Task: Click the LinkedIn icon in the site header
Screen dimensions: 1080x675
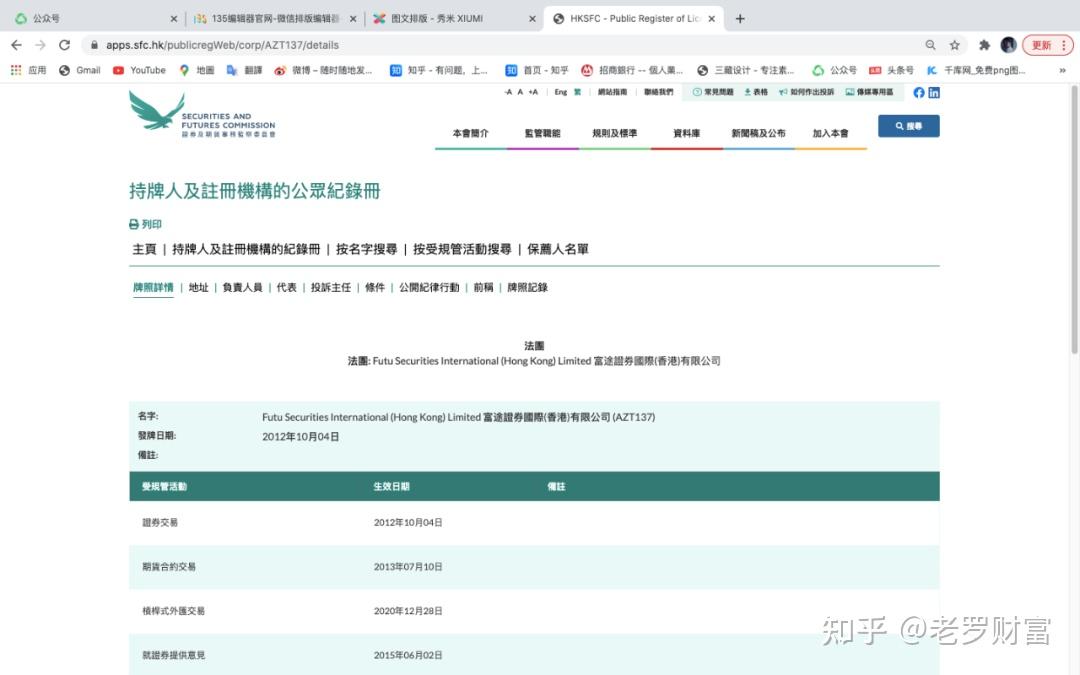Action: click(933, 92)
